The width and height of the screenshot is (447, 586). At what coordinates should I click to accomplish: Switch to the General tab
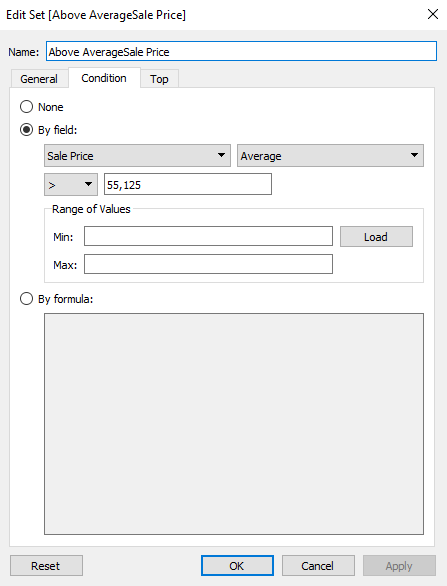[39, 78]
